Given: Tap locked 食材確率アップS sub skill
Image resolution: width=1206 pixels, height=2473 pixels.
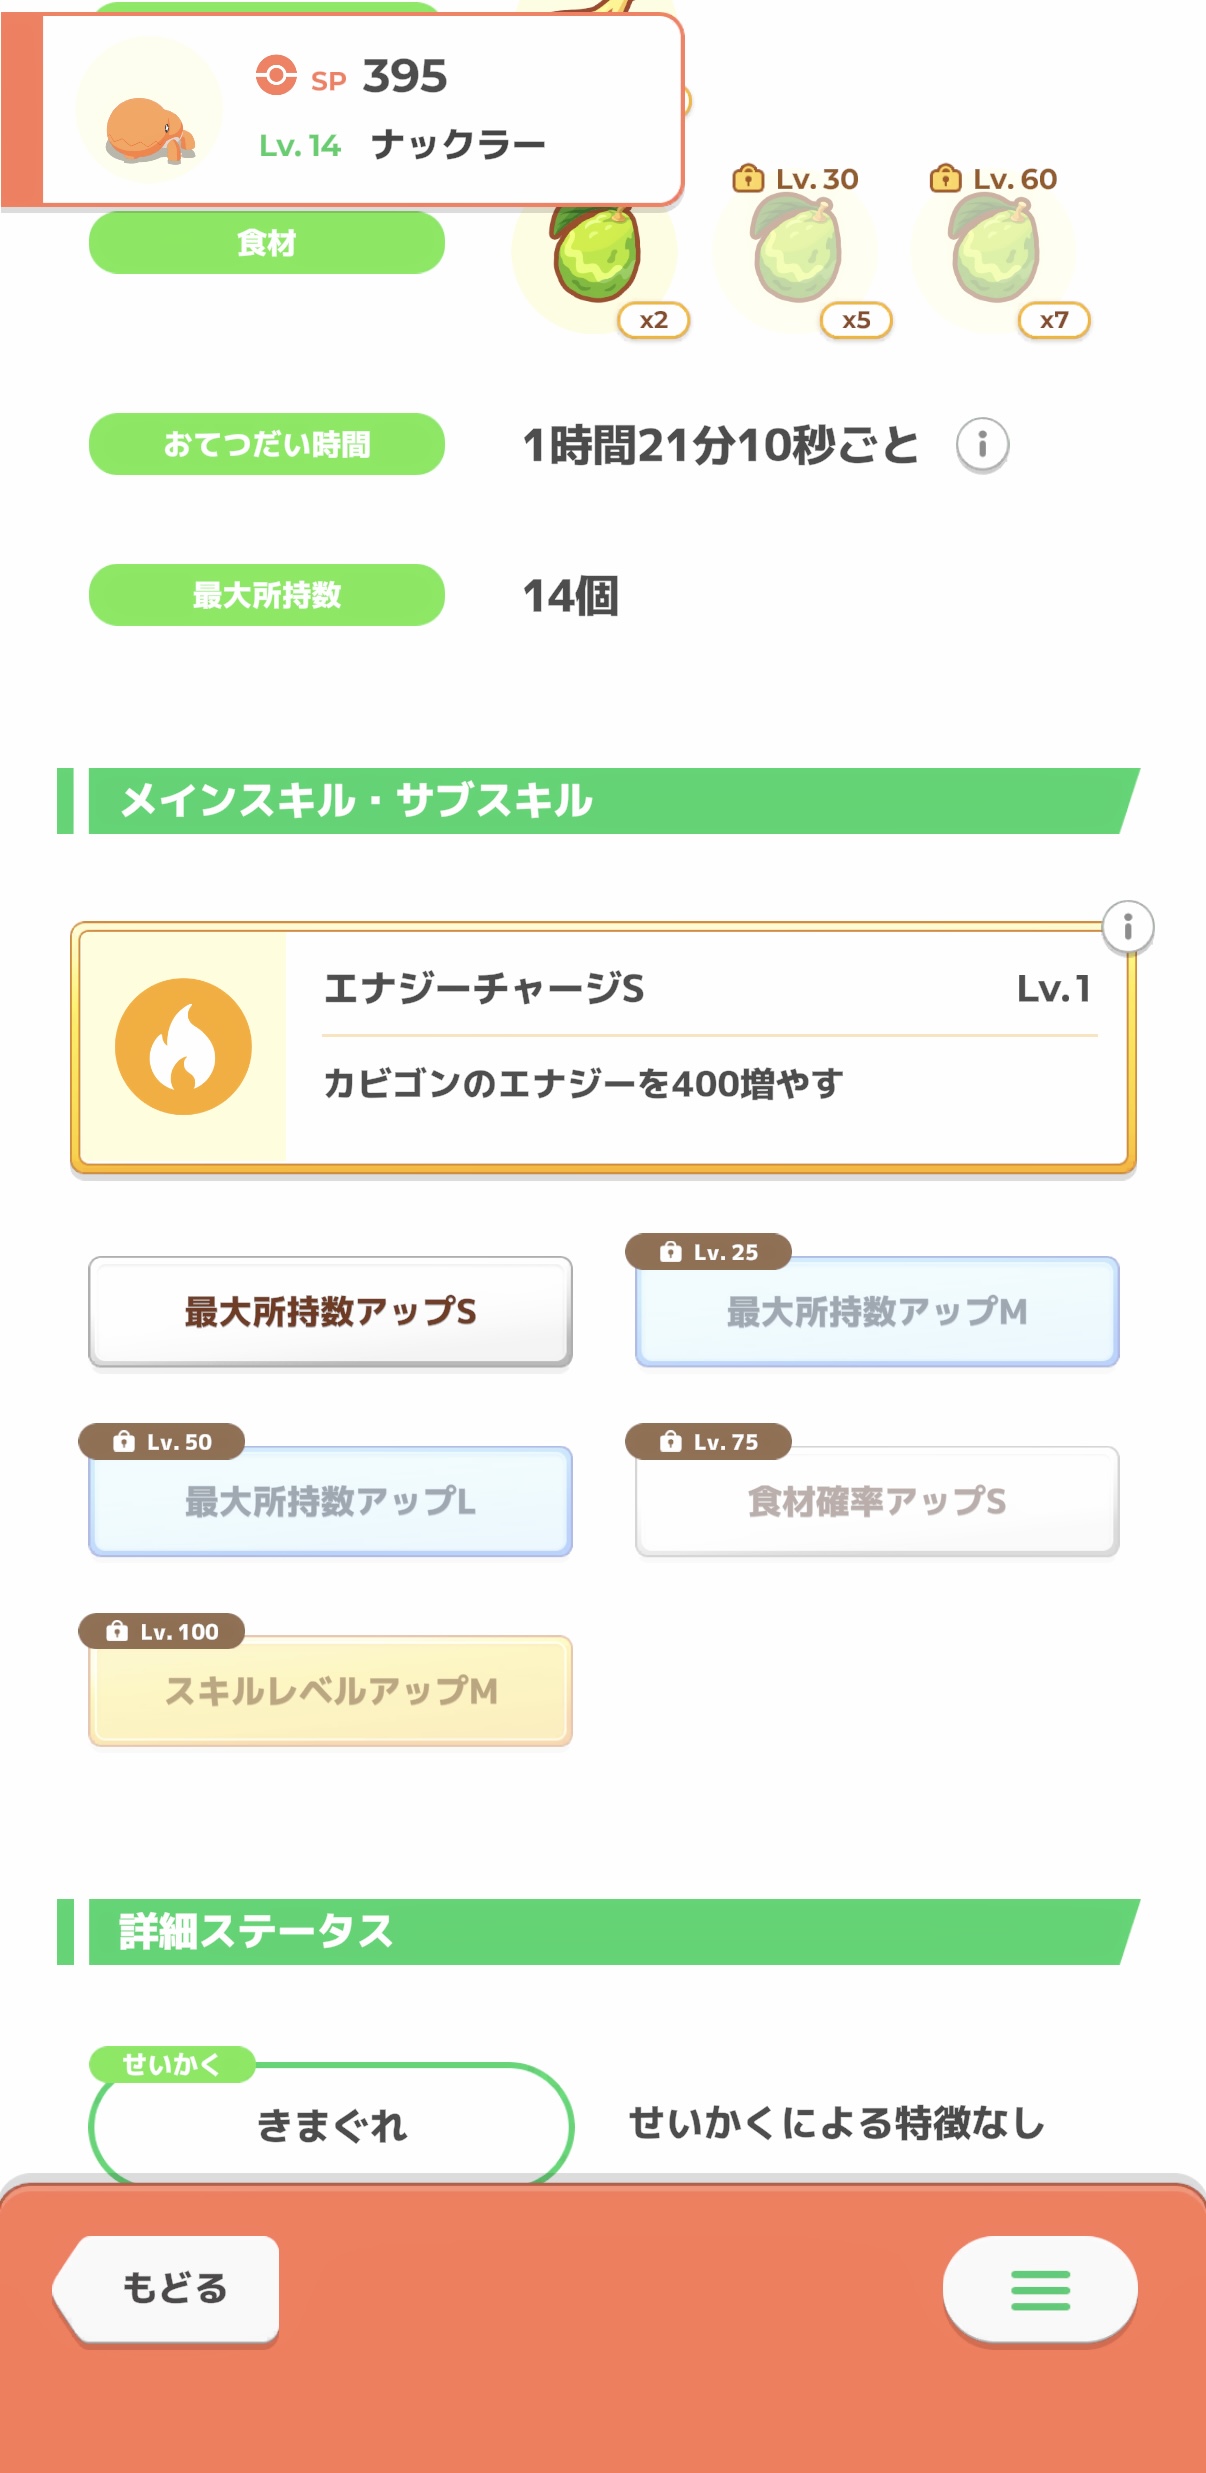Looking at the screenshot, I should point(877,1501).
